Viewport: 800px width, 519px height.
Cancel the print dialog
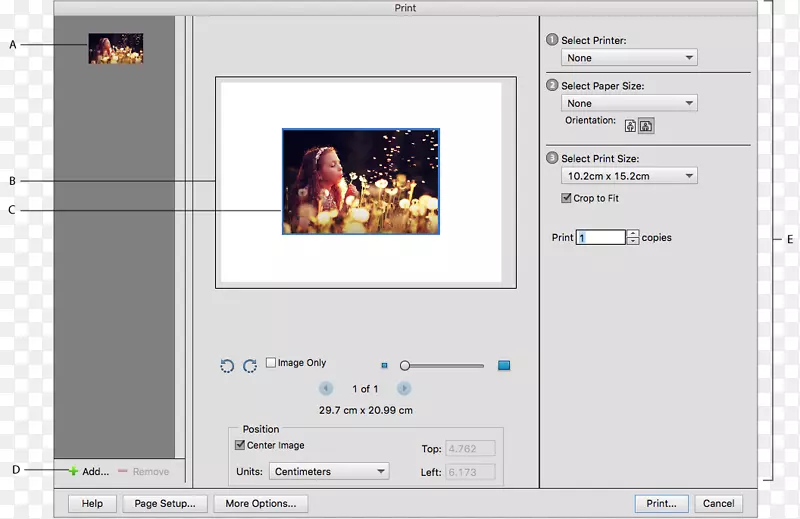point(718,504)
